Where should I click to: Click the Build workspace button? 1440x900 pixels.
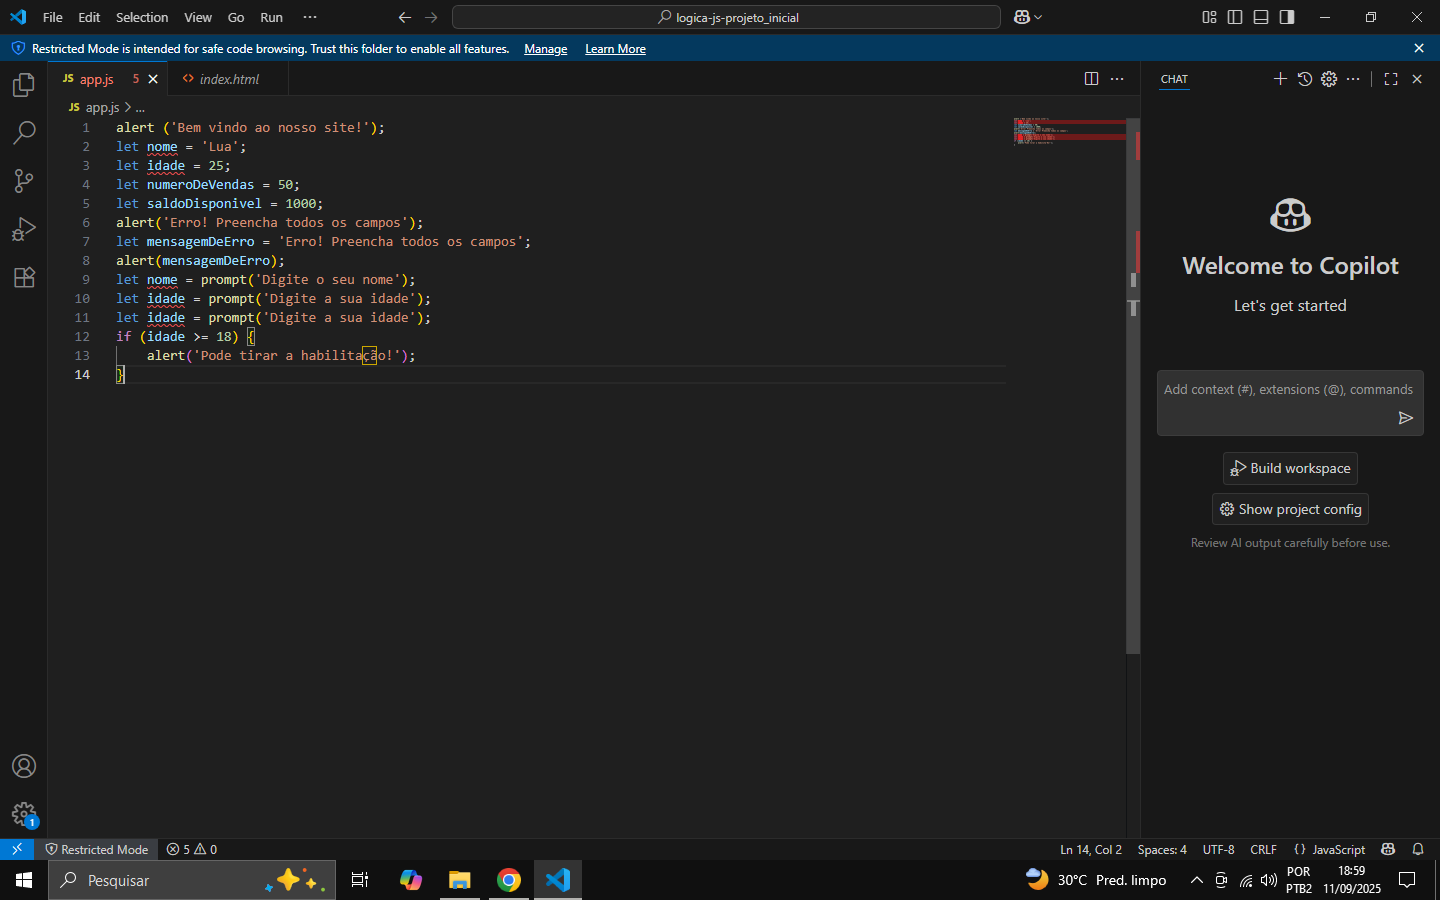pos(1290,468)
